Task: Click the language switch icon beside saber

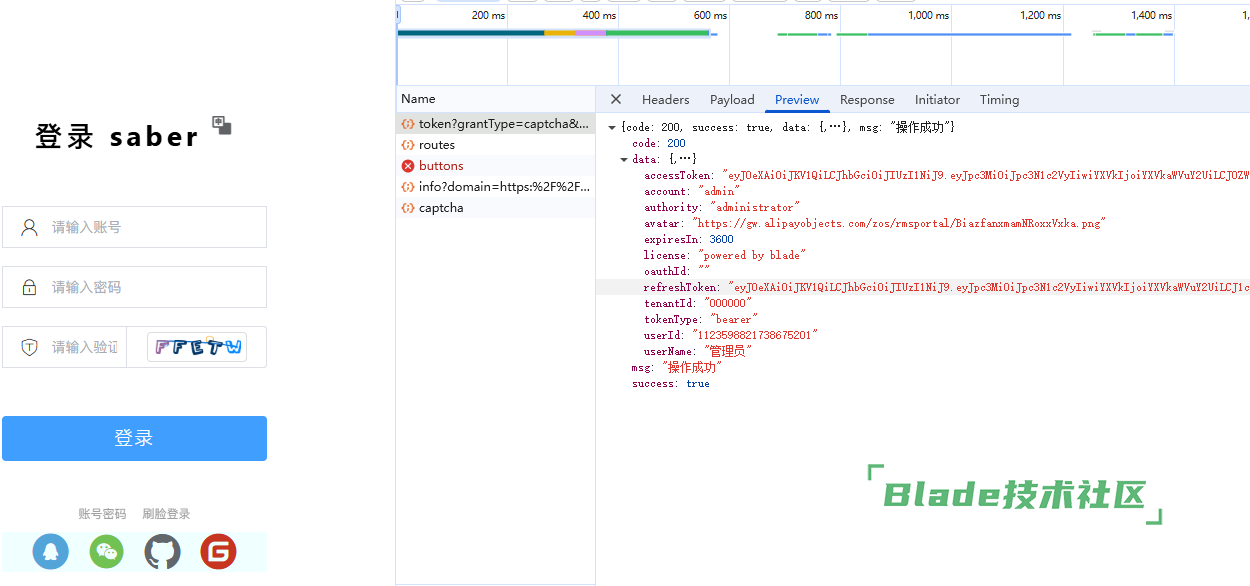Action: coord(222,125)
